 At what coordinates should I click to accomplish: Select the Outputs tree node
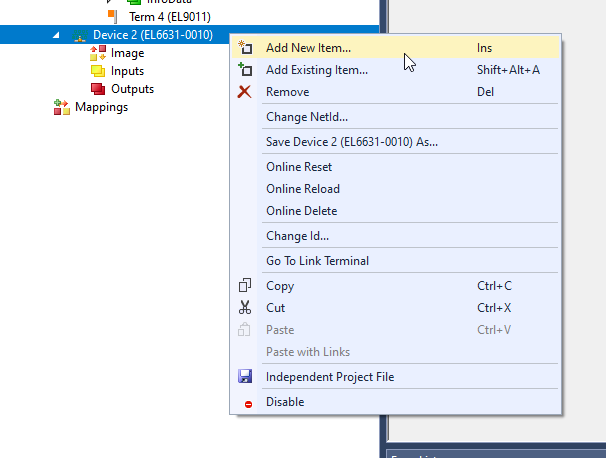(x=132, y=89)
